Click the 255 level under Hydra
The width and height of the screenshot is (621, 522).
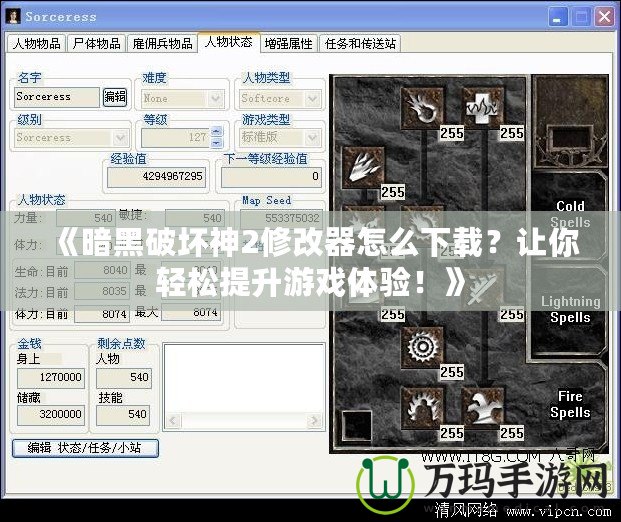(512, 433)
